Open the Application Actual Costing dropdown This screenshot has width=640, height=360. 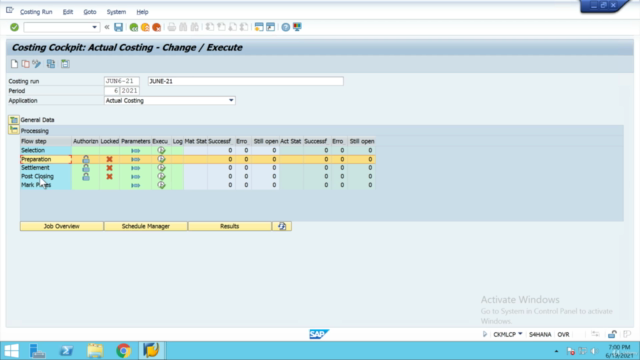click(231, 100)
